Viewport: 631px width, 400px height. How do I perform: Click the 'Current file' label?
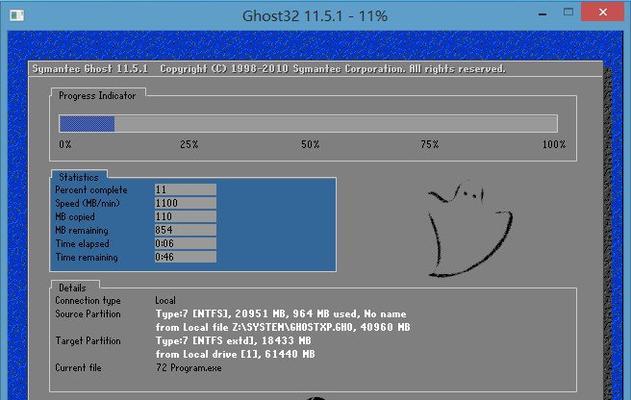[x=78, y=368]
